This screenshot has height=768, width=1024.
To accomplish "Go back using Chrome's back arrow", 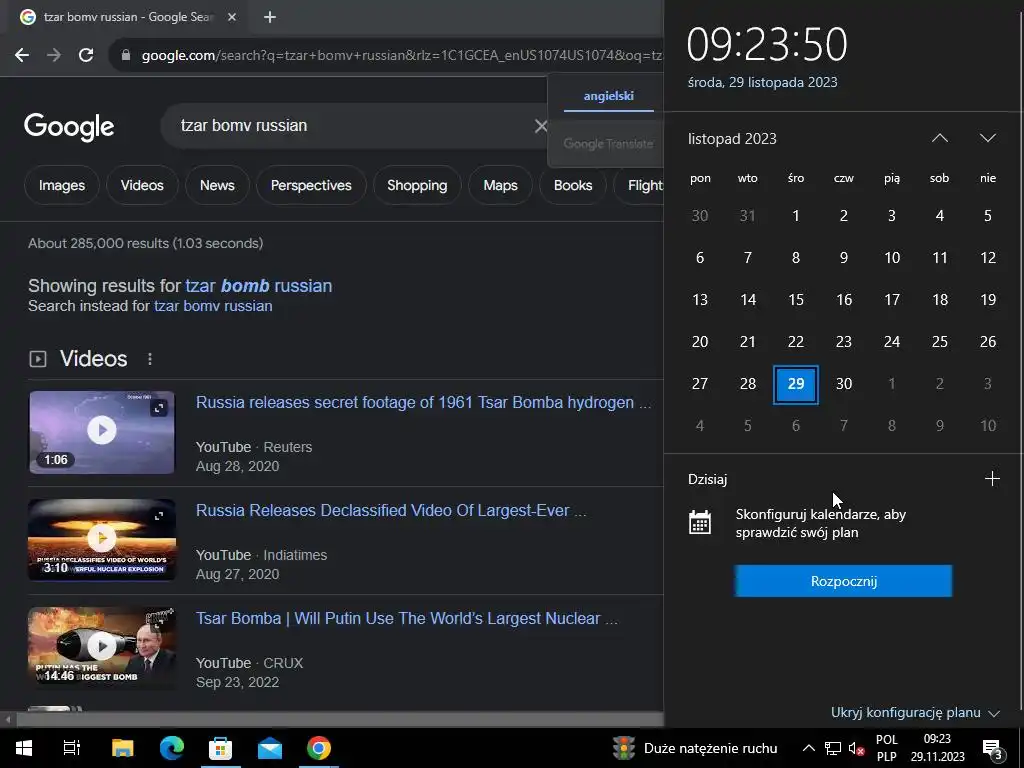I will [22, 55].
